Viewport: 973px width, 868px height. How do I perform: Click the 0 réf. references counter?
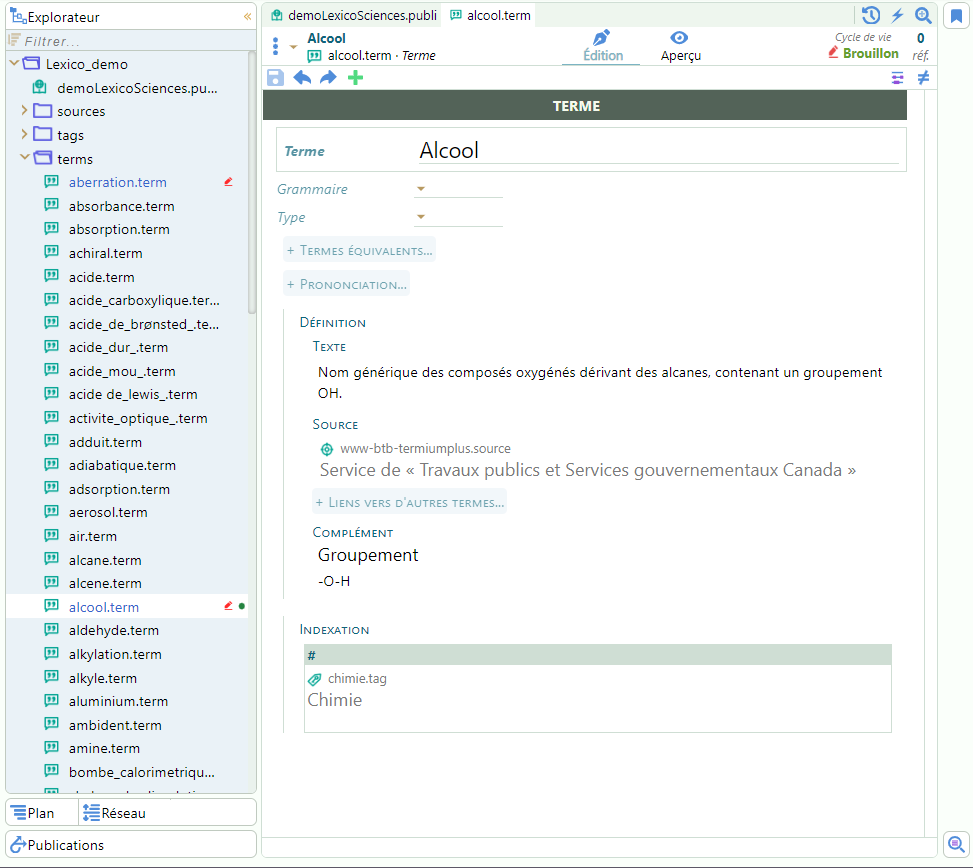pyautogui.click(x=921, y=47)
